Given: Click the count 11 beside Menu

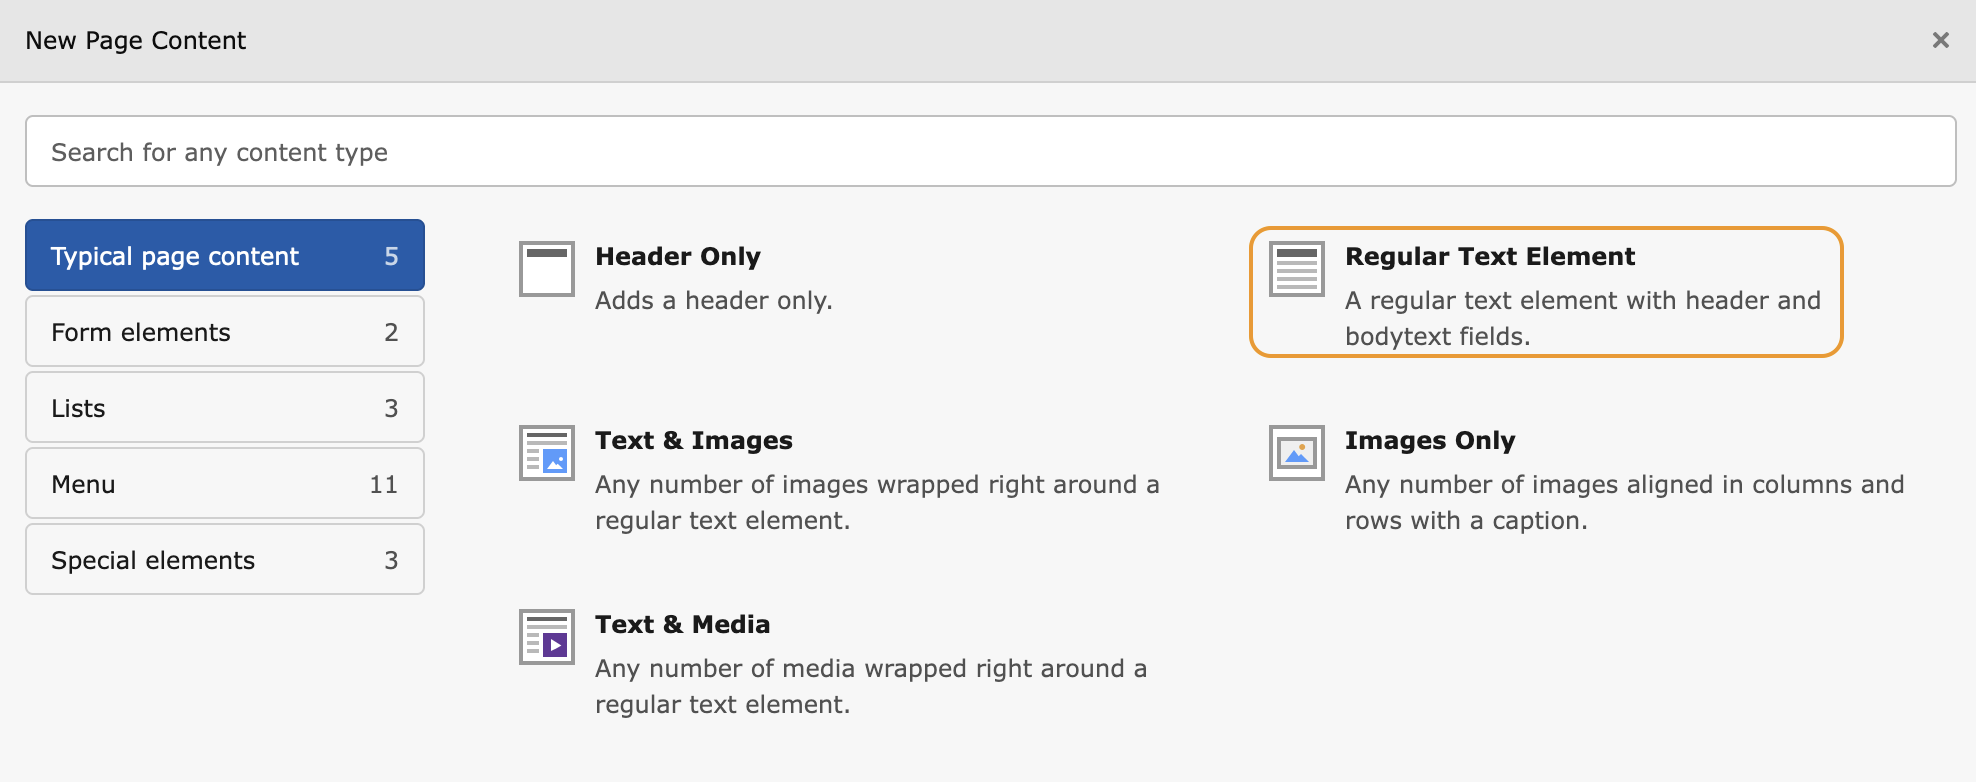Looking at the screenshot, I should point(384,484).
